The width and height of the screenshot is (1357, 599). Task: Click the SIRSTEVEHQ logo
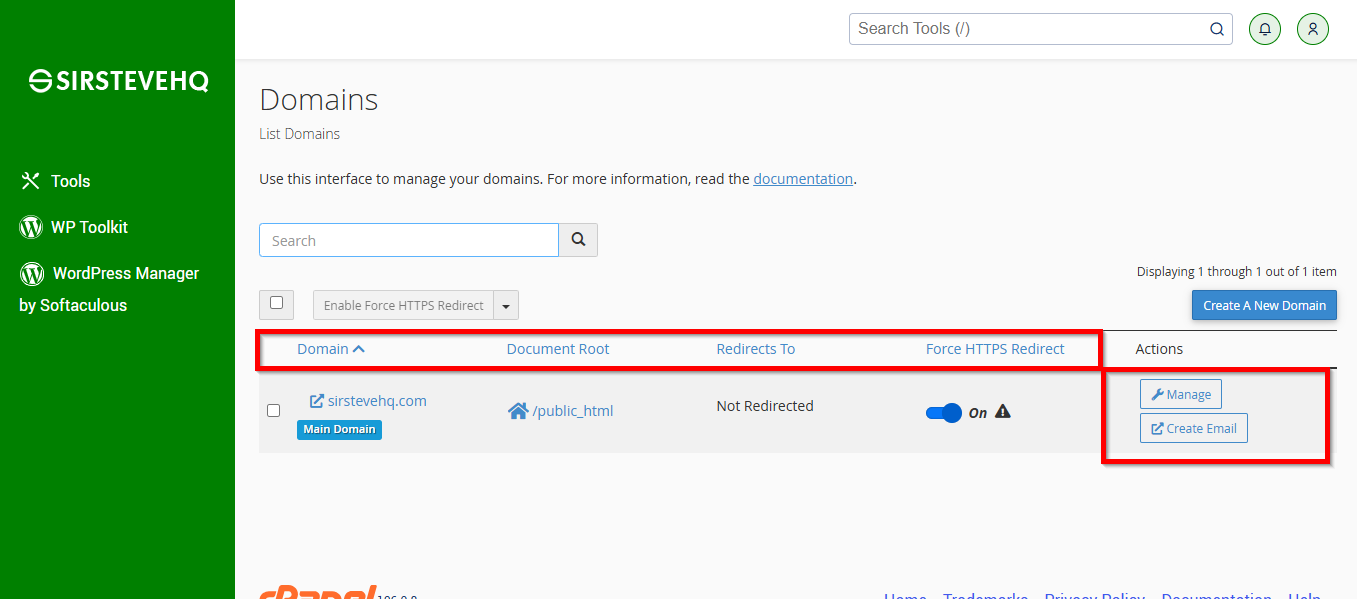(118, 81)
